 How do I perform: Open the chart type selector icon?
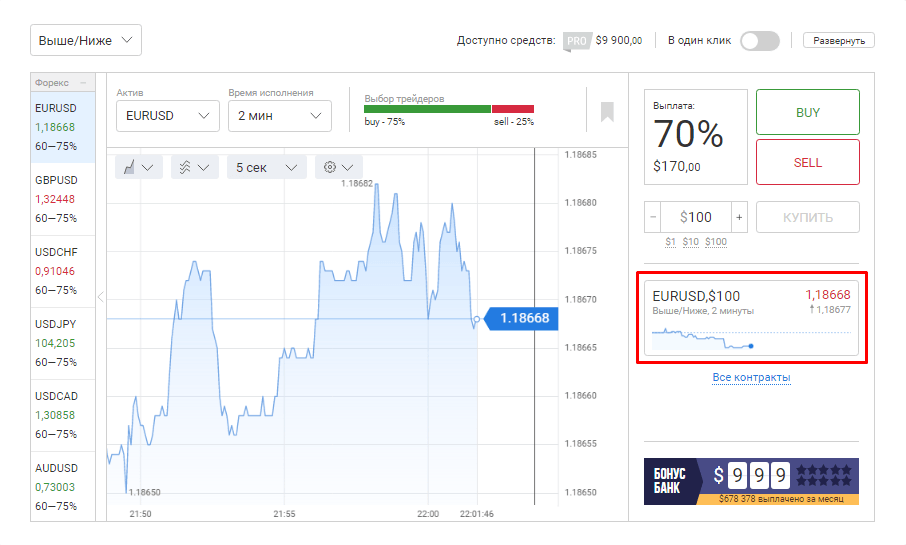[x=138, y=167]
